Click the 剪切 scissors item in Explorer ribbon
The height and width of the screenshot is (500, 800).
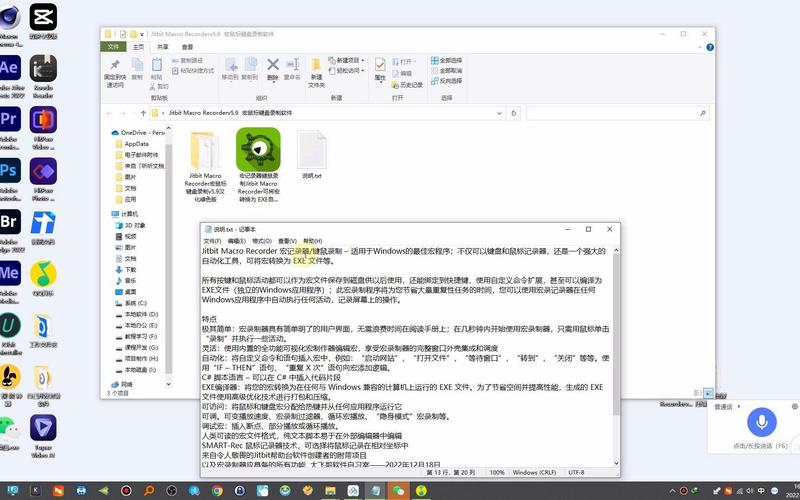pos(160,86)
